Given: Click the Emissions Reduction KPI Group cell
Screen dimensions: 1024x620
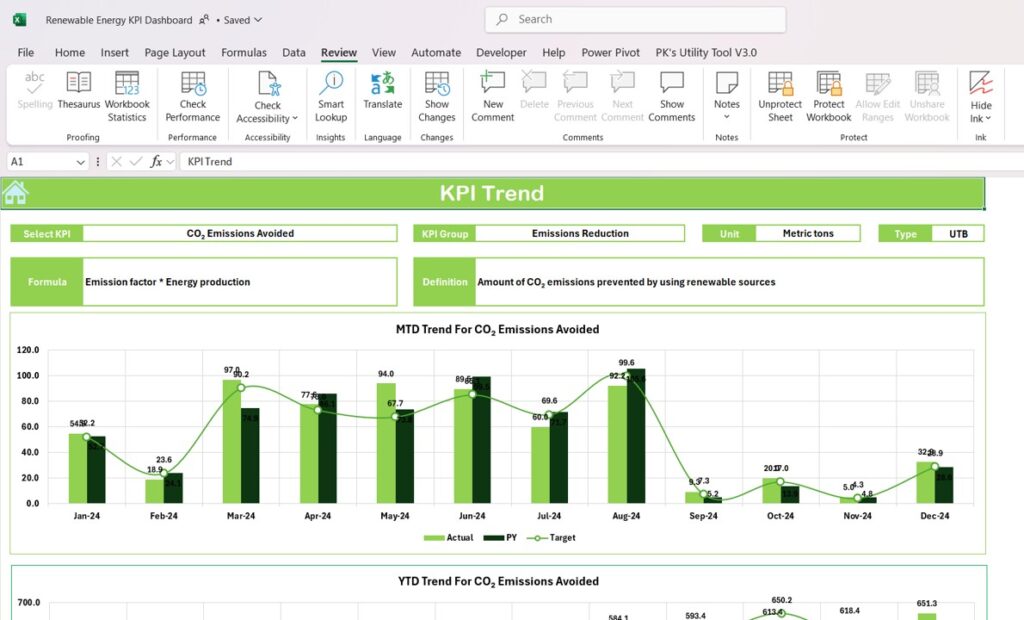Looking at the screenshot, I should (580, 233).
